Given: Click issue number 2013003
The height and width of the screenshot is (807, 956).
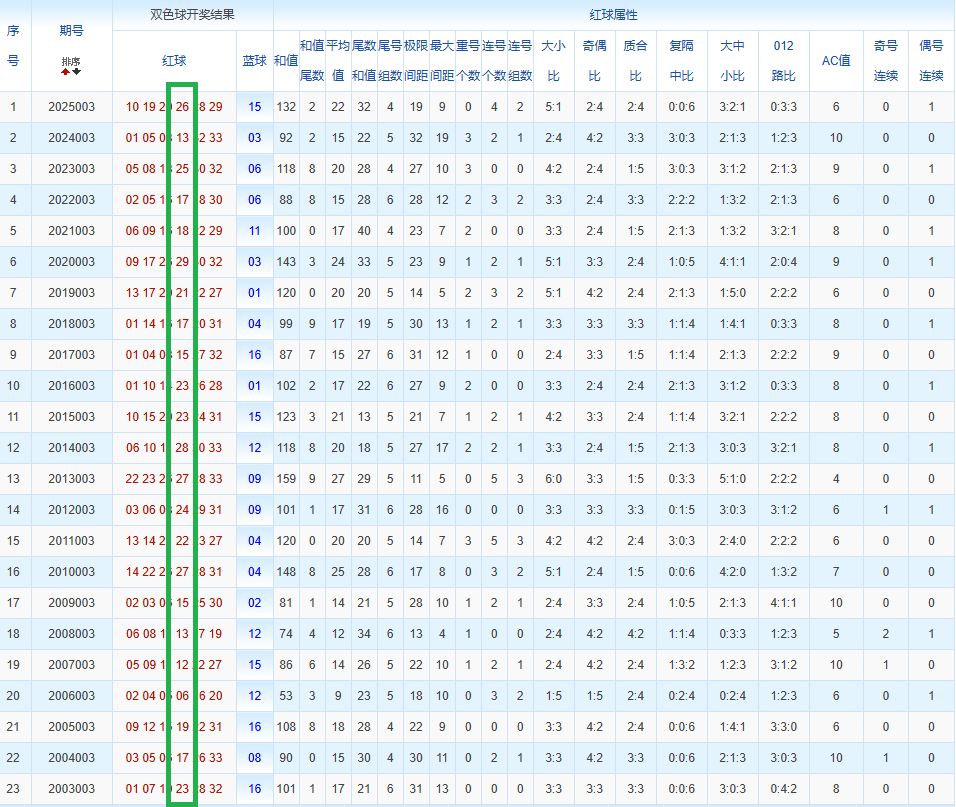Looking at the screenshot, I should [x=71, y=479].
